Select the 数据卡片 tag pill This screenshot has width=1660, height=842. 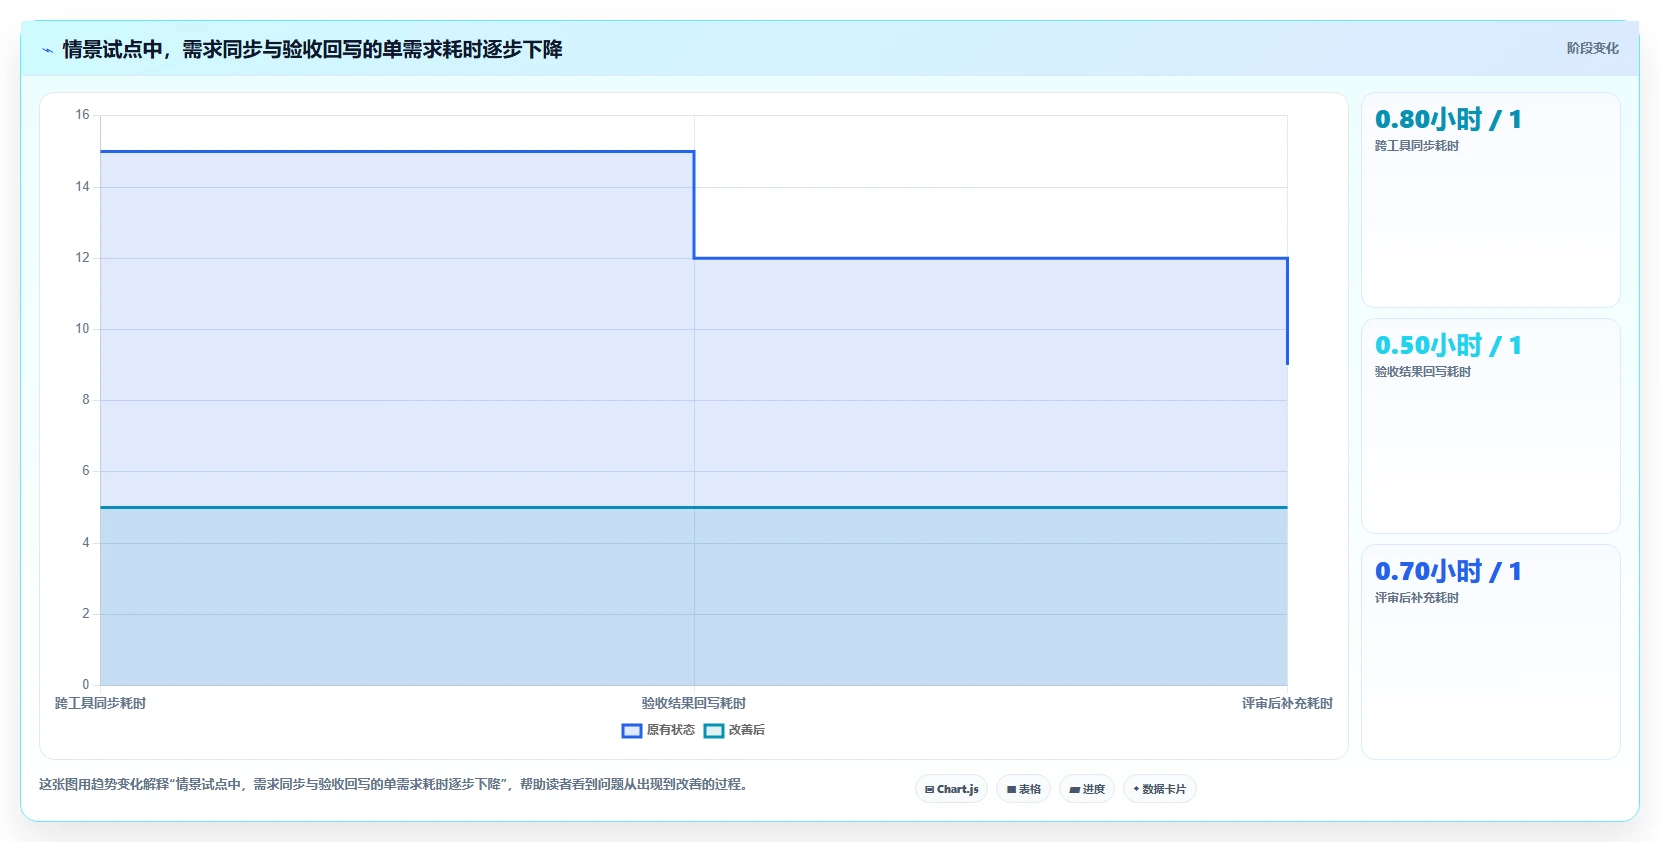click(1160, 789)
